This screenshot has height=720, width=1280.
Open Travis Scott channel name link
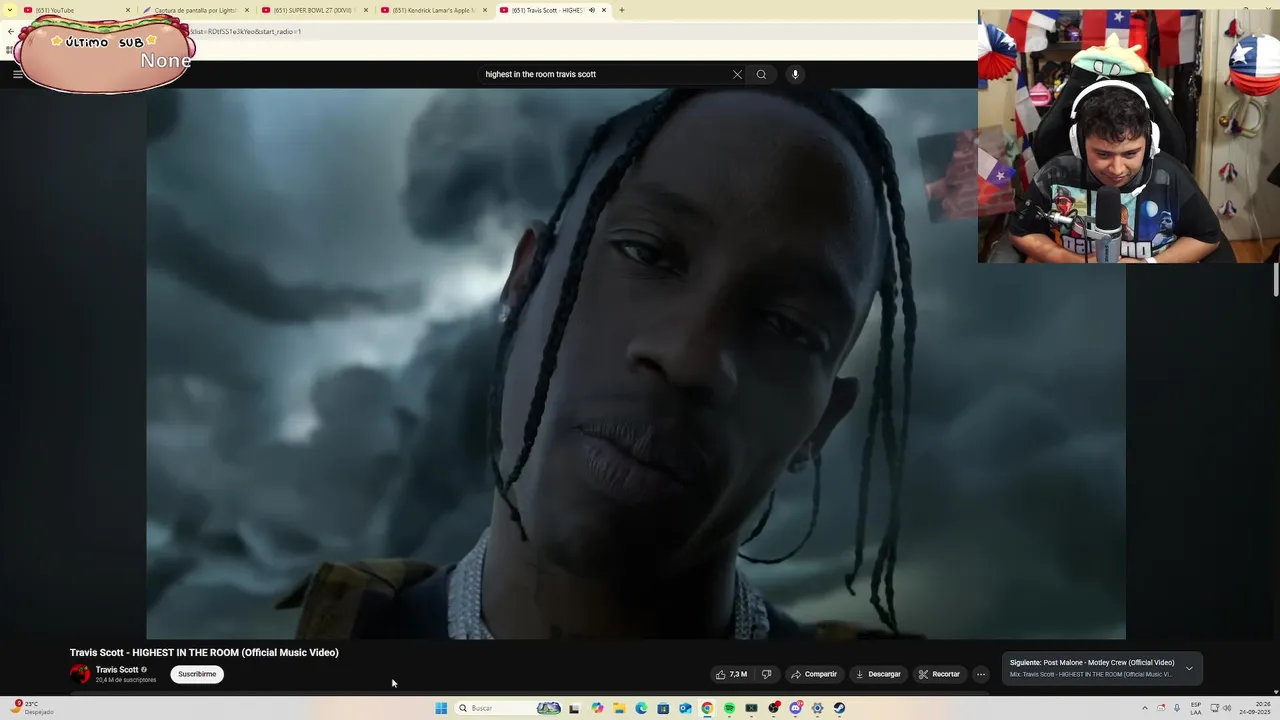coord(117,670)
